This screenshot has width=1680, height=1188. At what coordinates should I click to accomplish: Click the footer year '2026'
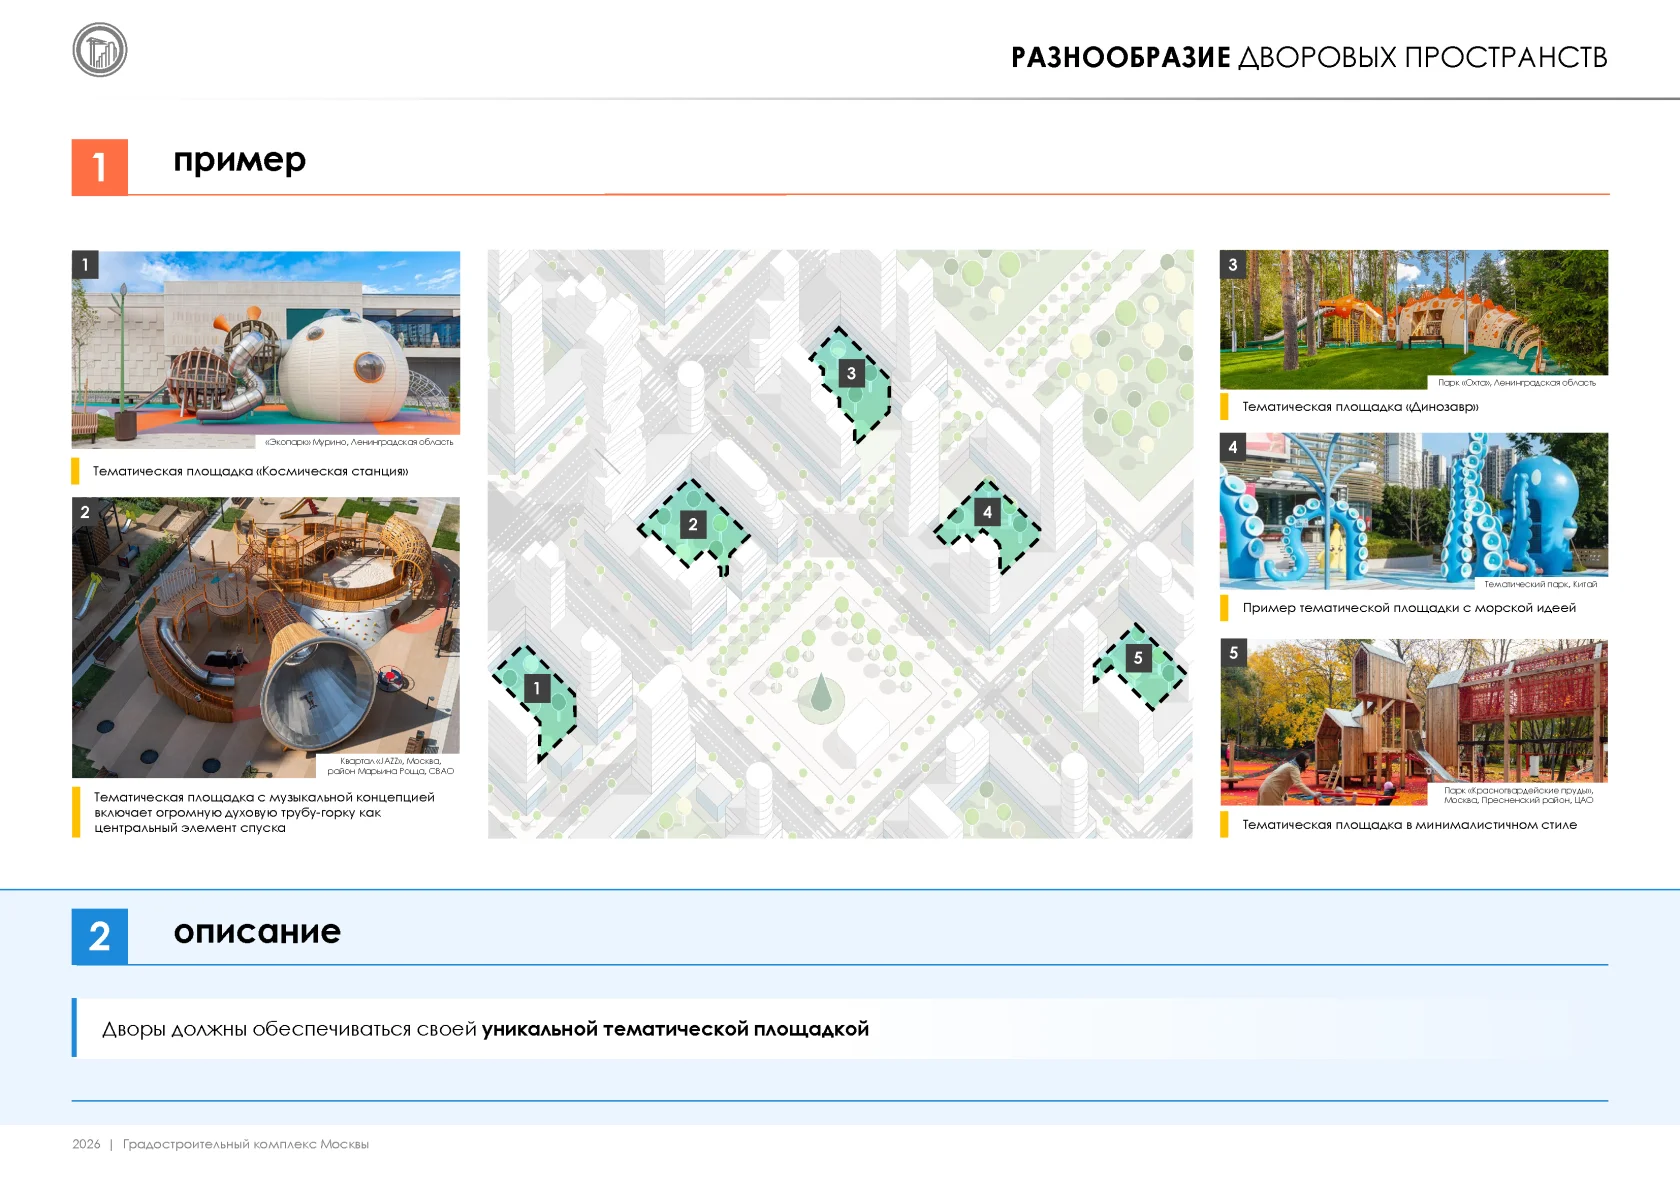(86, 1144)
